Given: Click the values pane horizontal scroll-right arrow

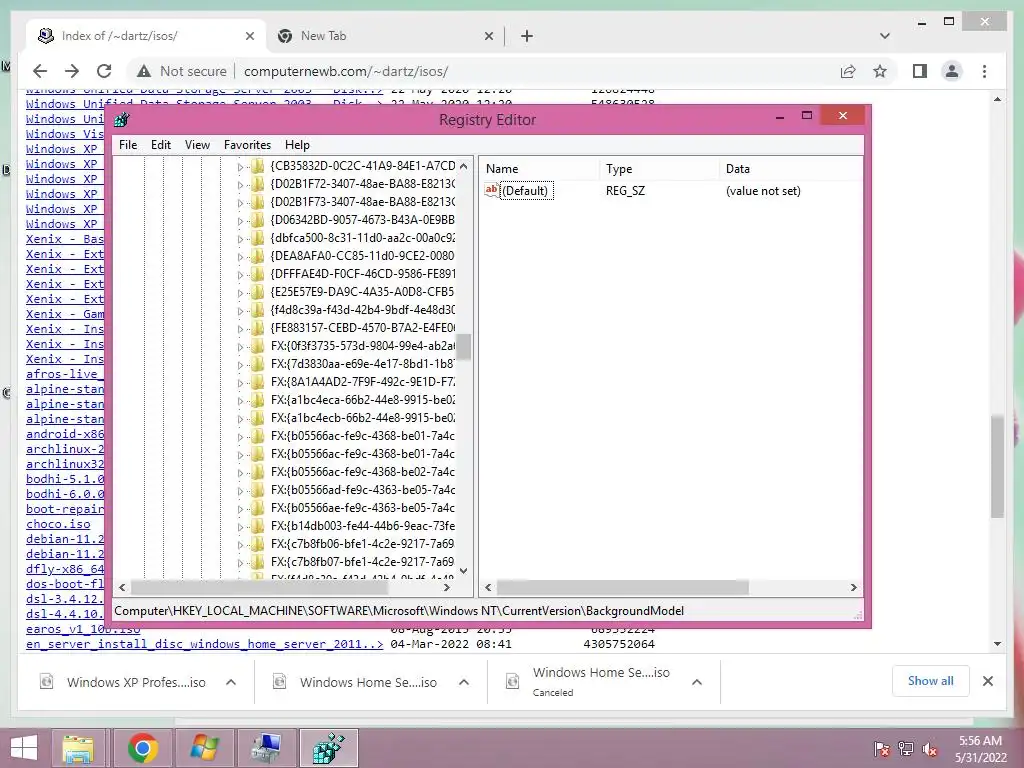Looking at the screenshot, I should pos(854,588).
